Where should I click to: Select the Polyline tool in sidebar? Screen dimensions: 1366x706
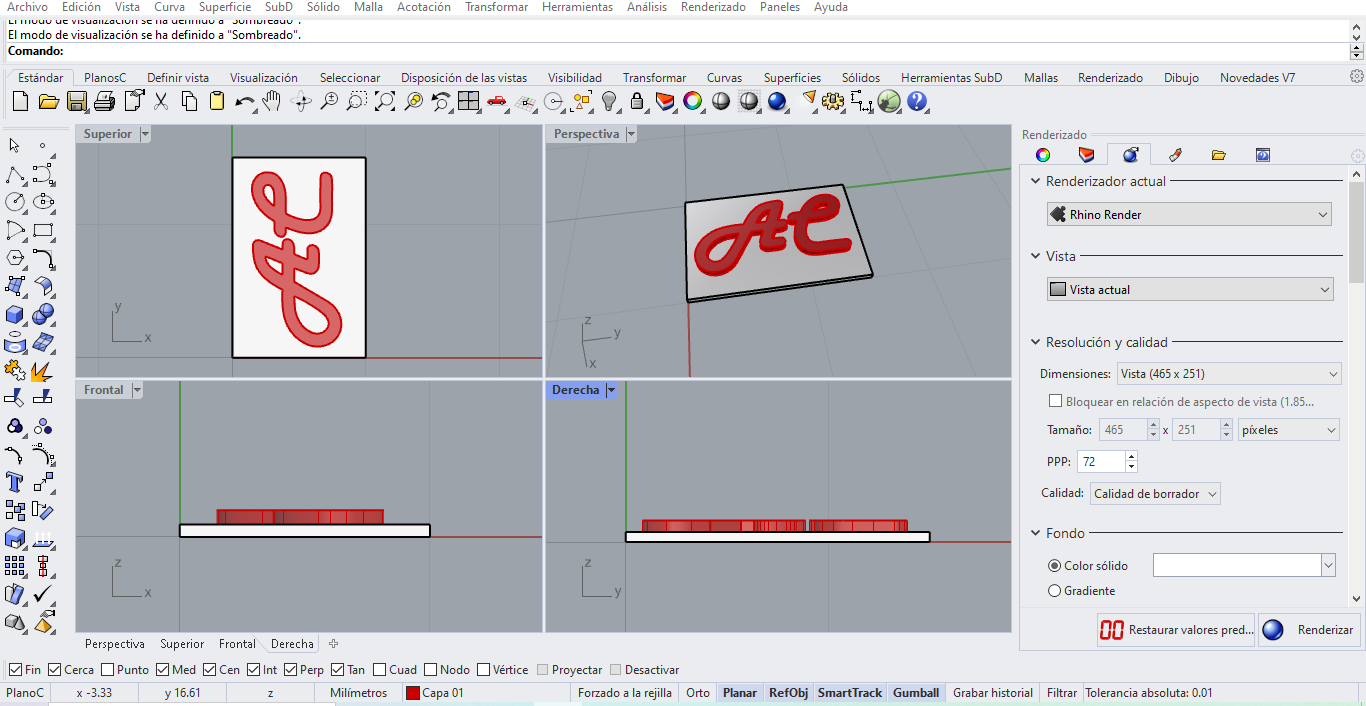coord(15,175)
